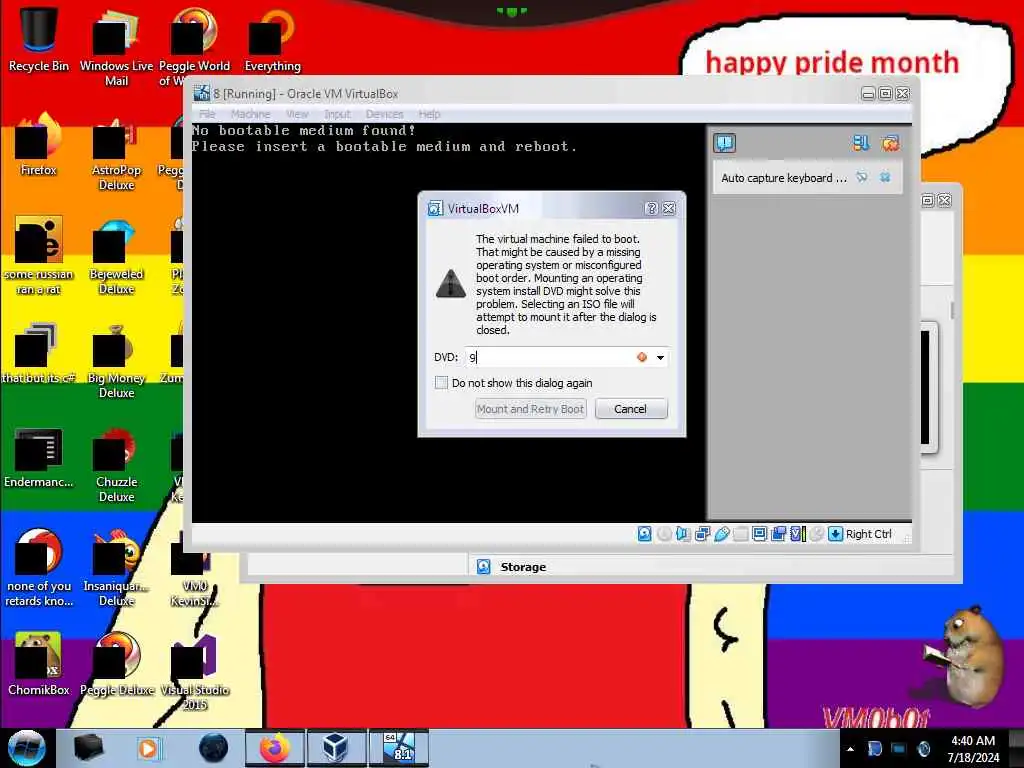Click the help question-mark button on dialog
The width and height of the screenshot is (1024, 768).
[651, 208]
